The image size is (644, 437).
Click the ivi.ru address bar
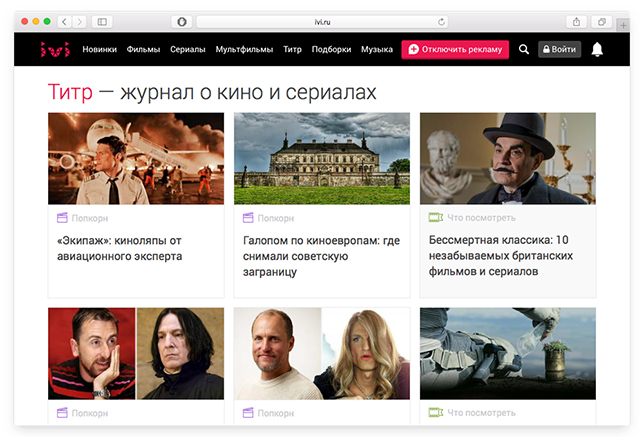coord(322,22)
